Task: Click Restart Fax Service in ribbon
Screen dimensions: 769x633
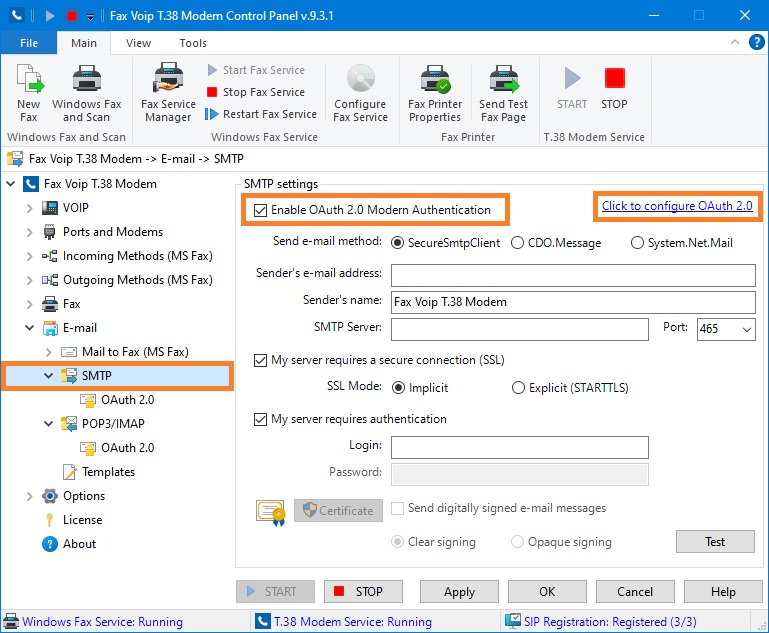Action: (x=261, y=114)
